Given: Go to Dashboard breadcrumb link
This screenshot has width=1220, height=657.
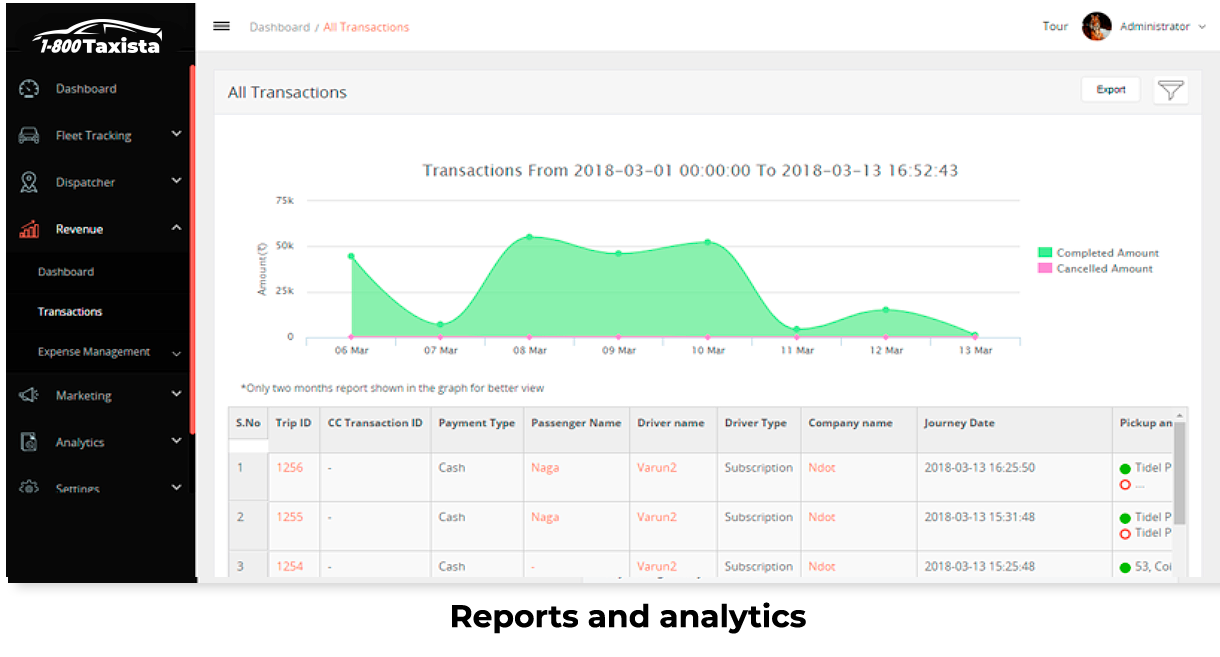Looking at the screenshot, I should pos(279,27).
